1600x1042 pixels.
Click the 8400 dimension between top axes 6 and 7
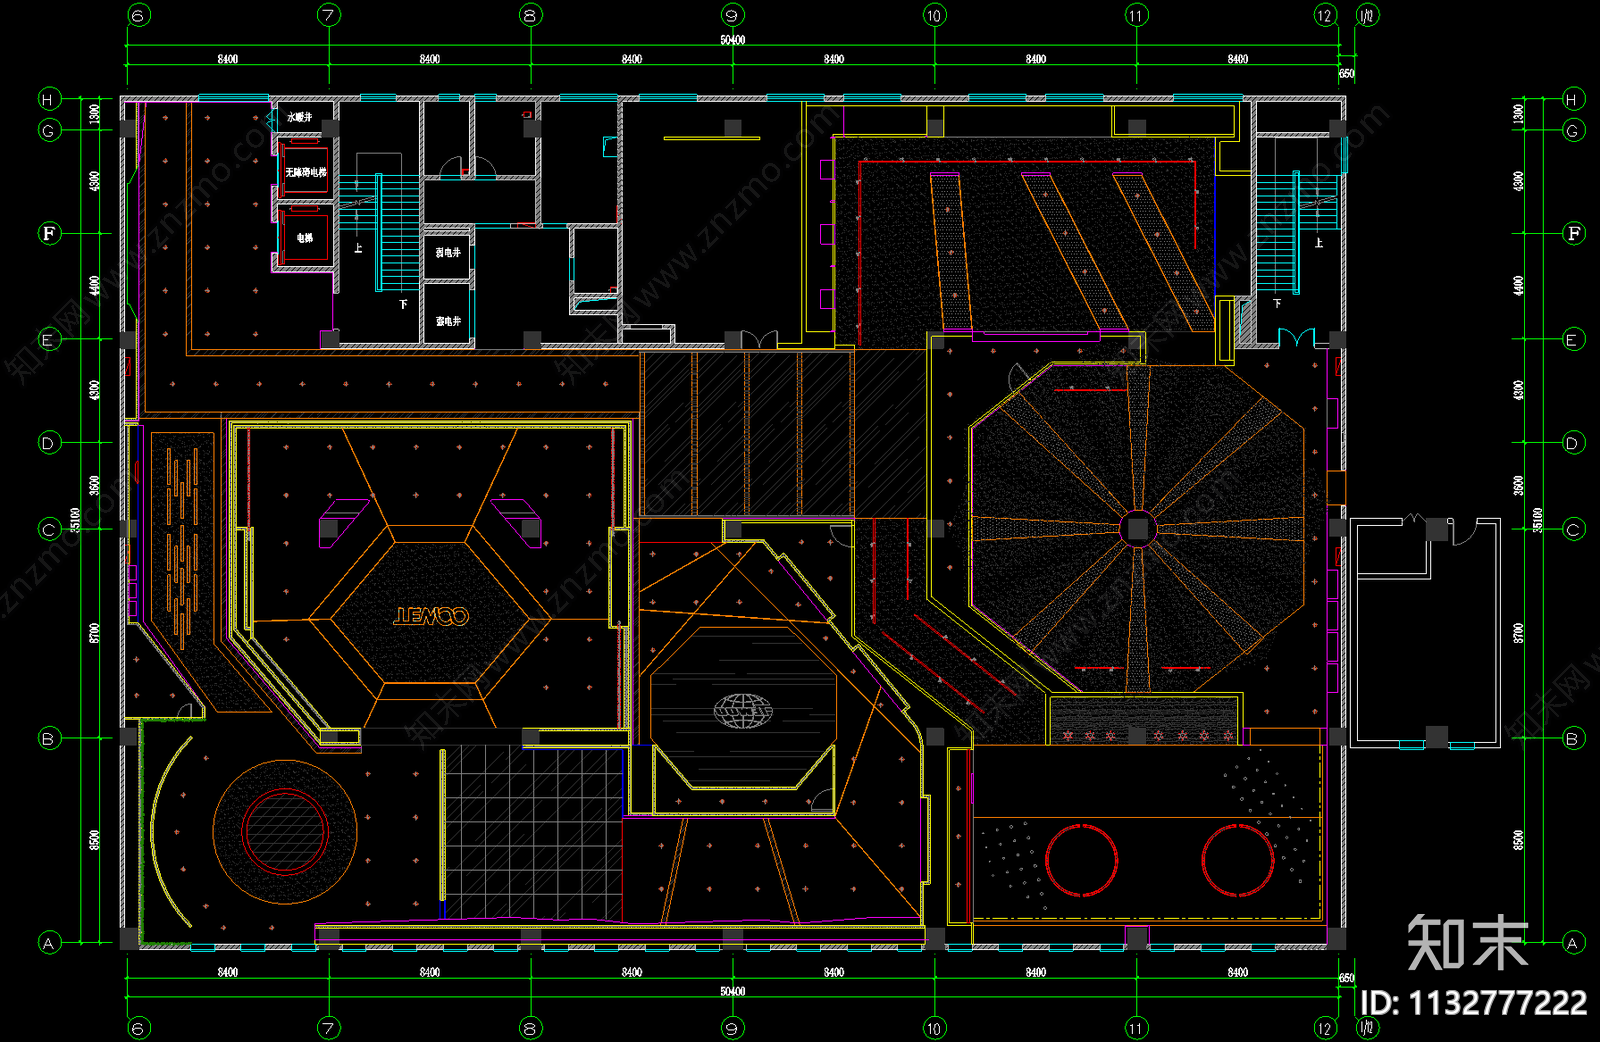pyautogui.click(x=228, y=59)
